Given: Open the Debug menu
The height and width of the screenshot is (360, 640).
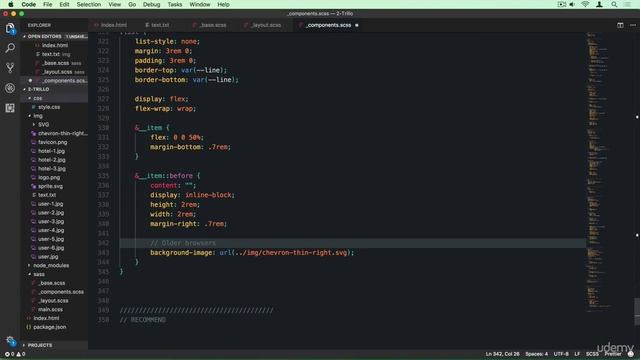Looking at the screenshot, I should [151, 4].
